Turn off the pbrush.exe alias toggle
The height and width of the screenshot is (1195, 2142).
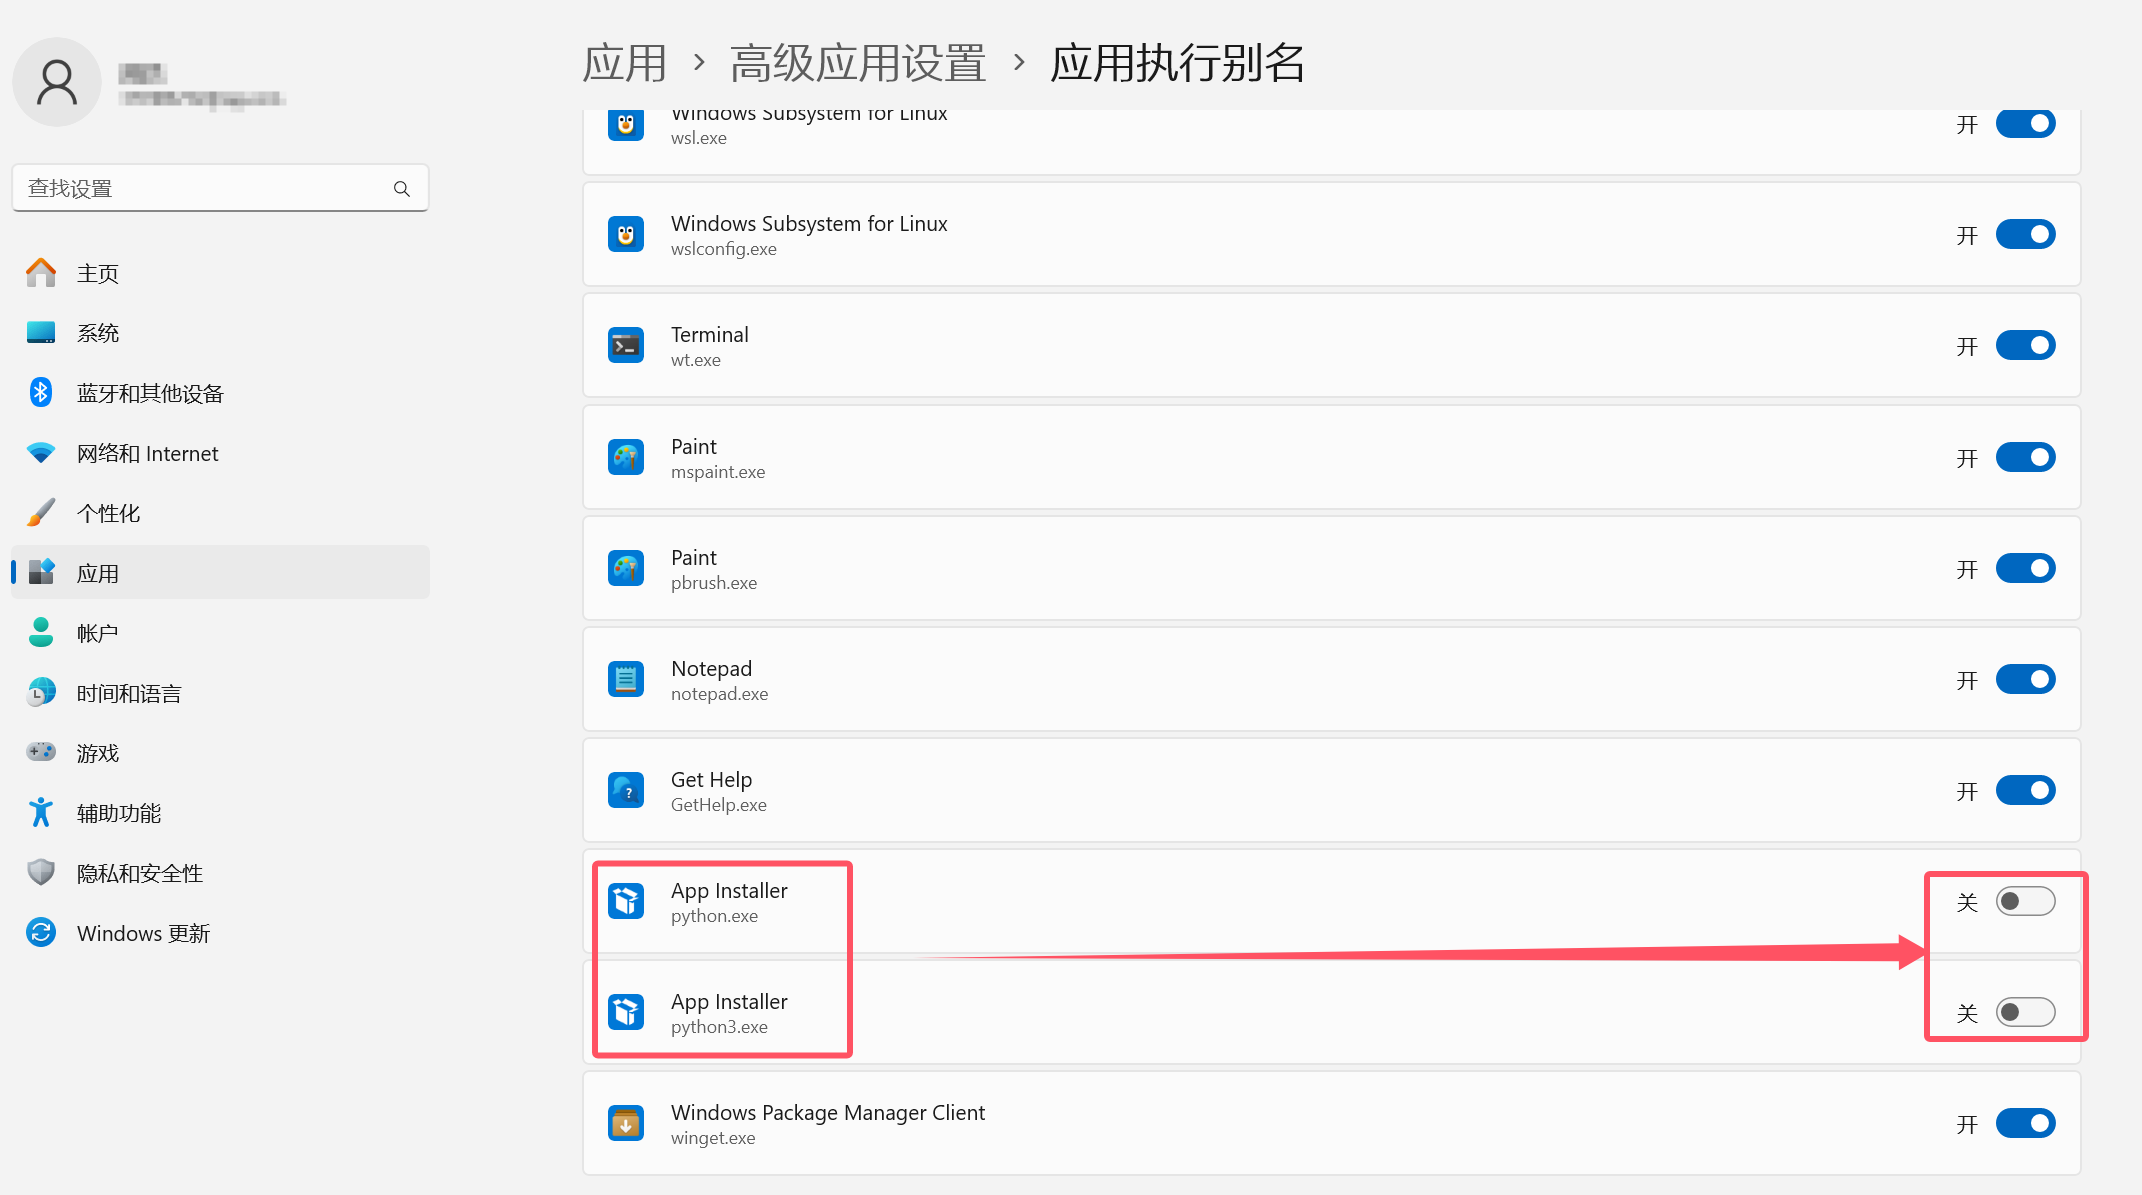pos(2025,569)
